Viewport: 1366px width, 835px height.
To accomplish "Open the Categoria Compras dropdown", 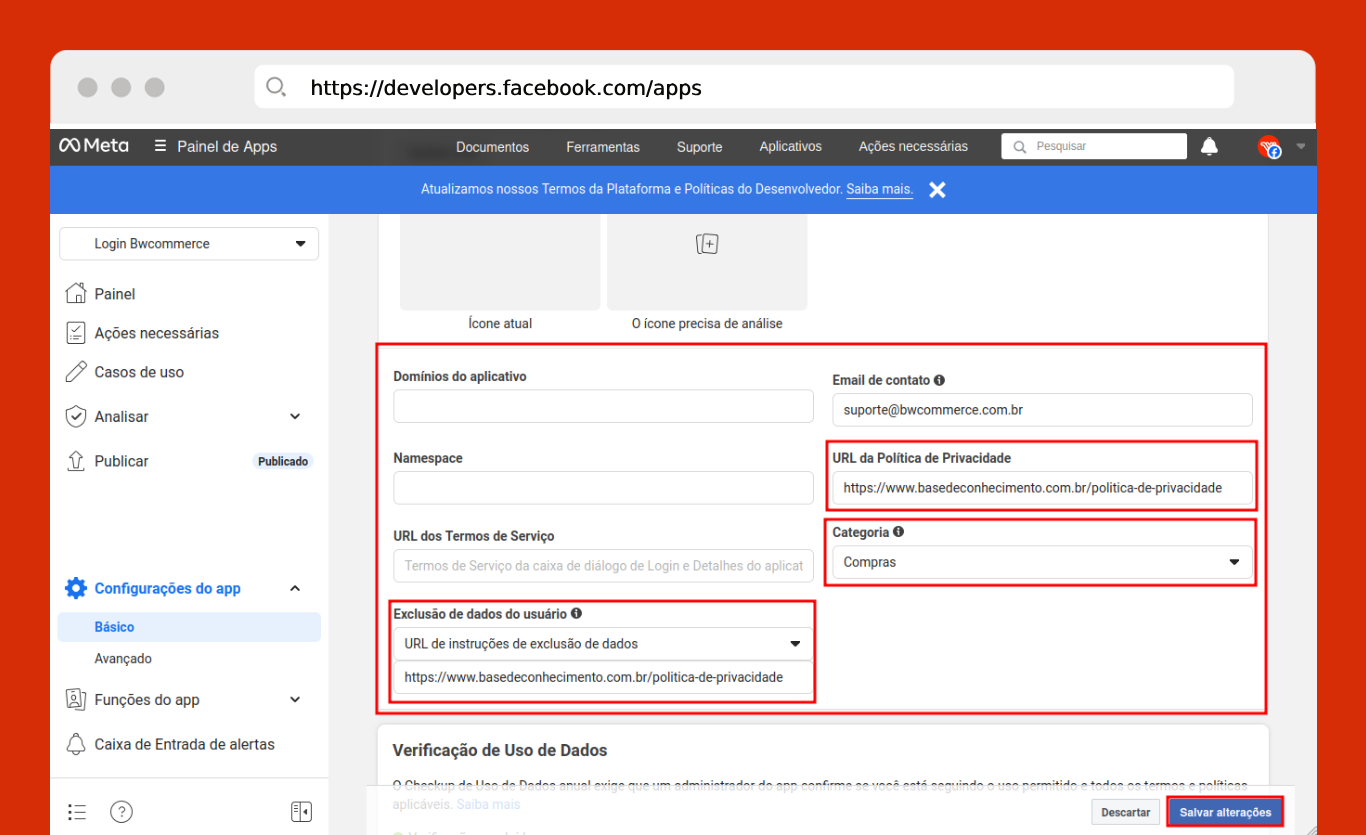I will [x=1042, y=562].
